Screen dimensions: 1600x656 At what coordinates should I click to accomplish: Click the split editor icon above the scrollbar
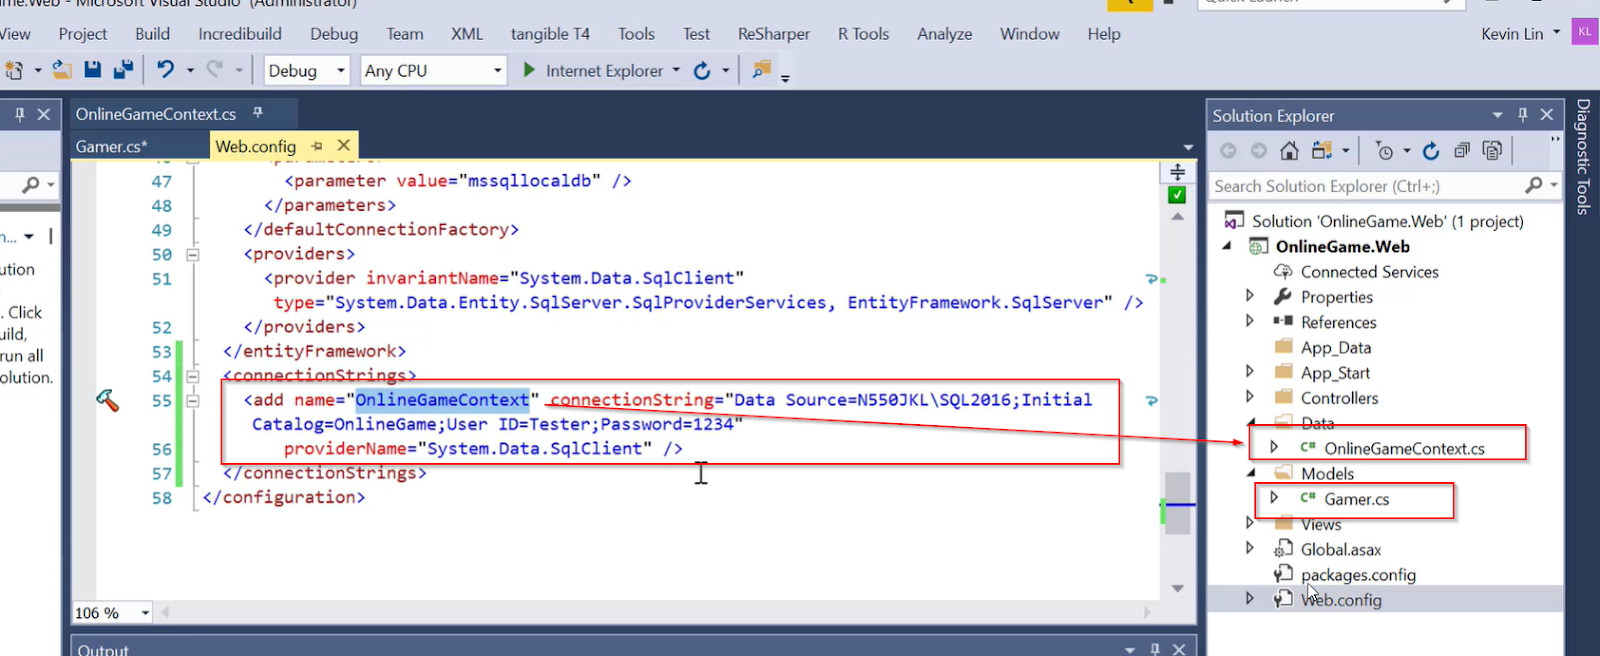pyautogui.click(x=1178, y=172)
